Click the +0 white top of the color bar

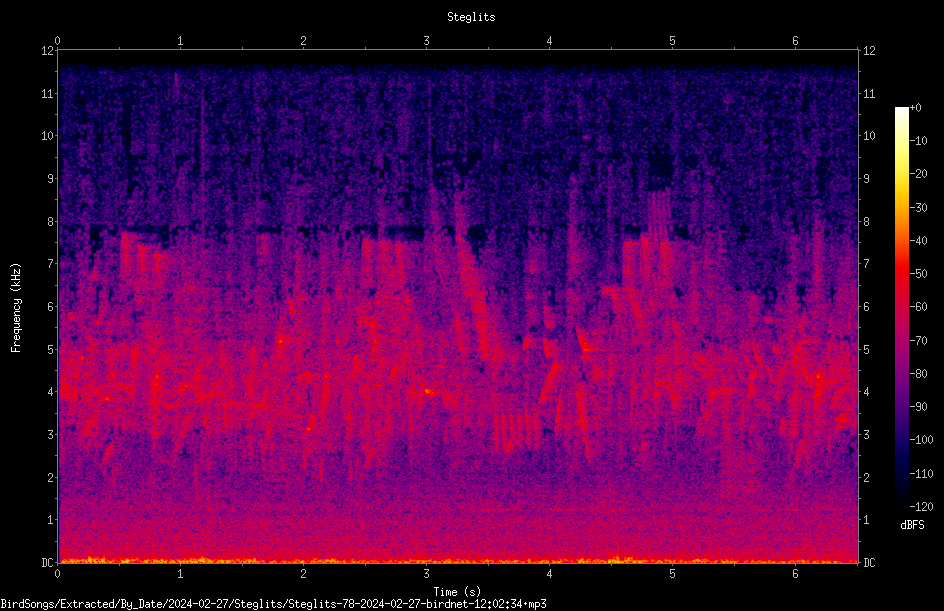(x=902, y=109)
